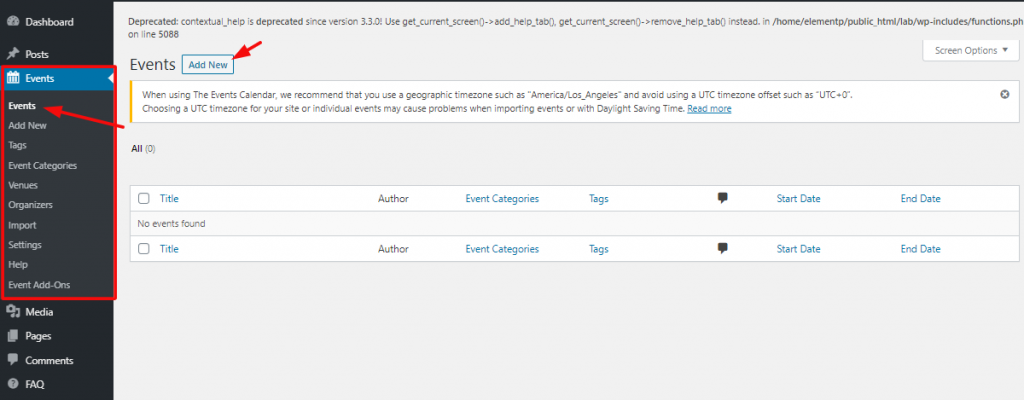This screenshot has width=1024, height=400.
Task: Click the Add New button beside Events heading
Action: coord(208,65)
